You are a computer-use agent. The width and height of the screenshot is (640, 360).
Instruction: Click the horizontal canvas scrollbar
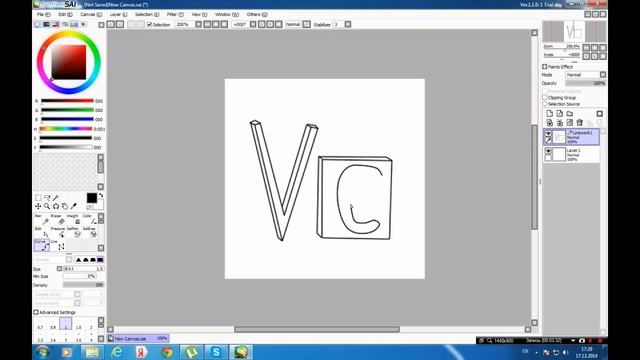click(317, 329)
